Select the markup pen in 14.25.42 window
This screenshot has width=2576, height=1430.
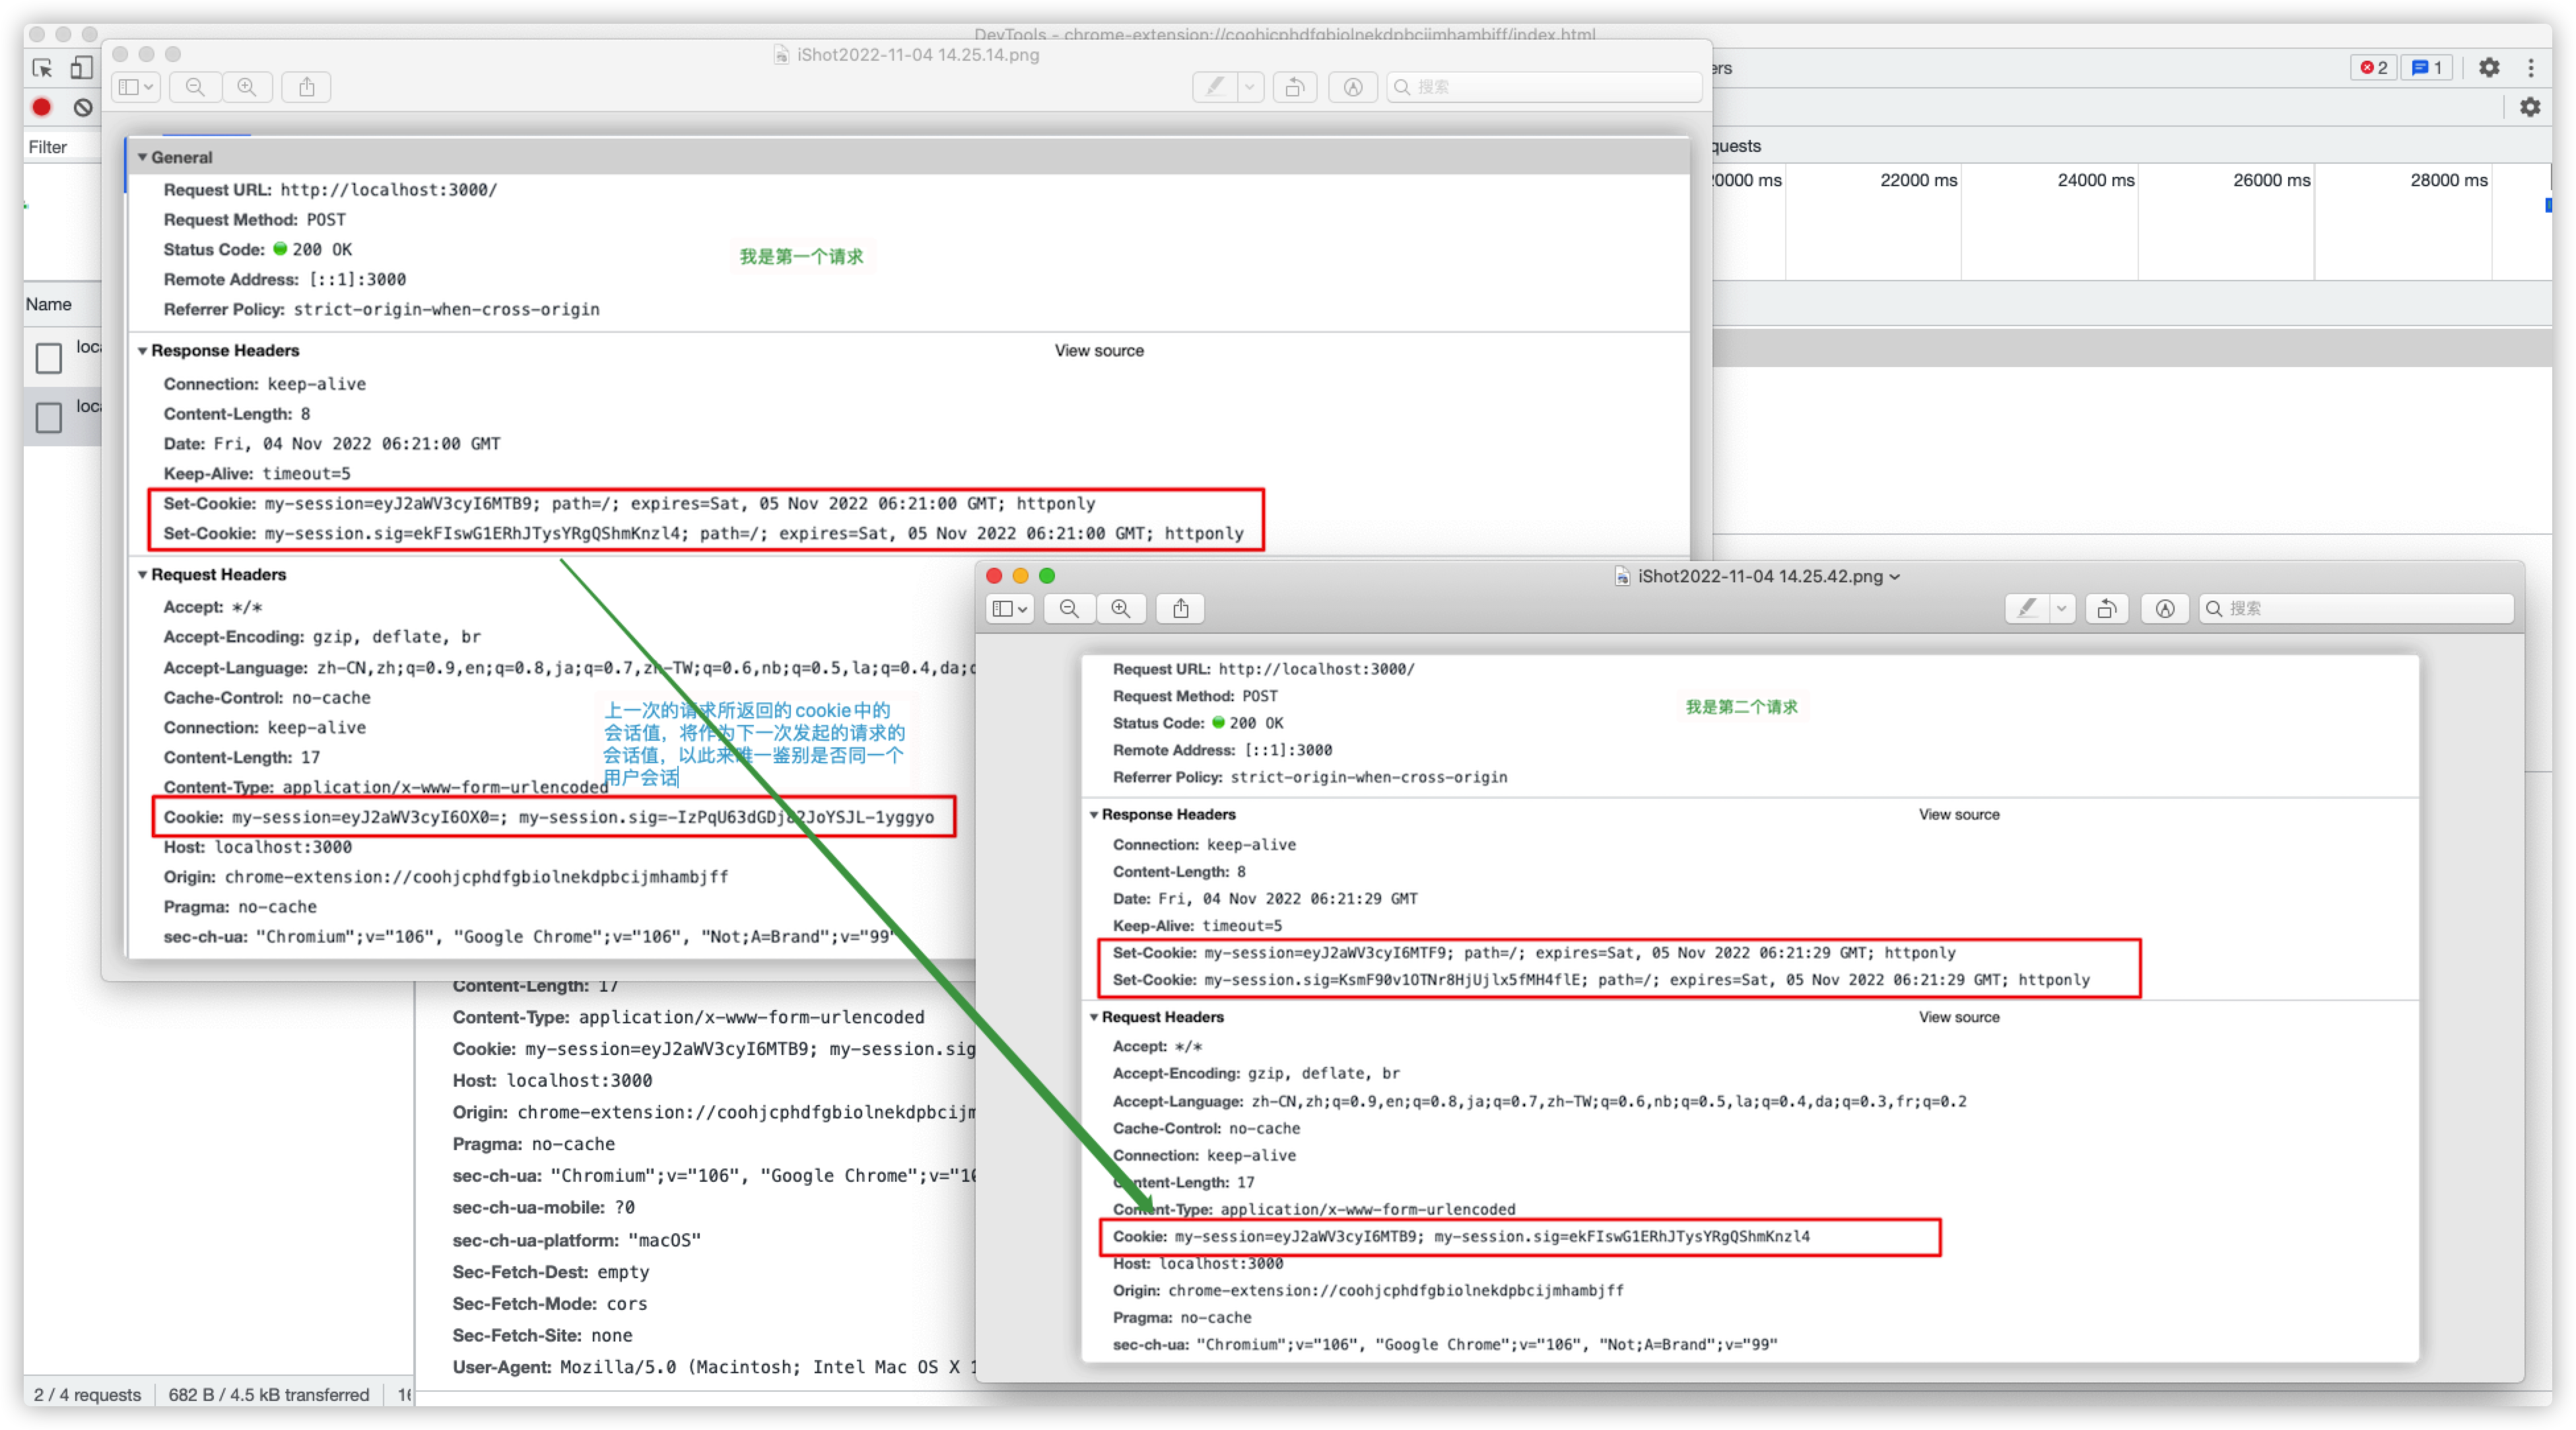click(x=2028, y=609)
